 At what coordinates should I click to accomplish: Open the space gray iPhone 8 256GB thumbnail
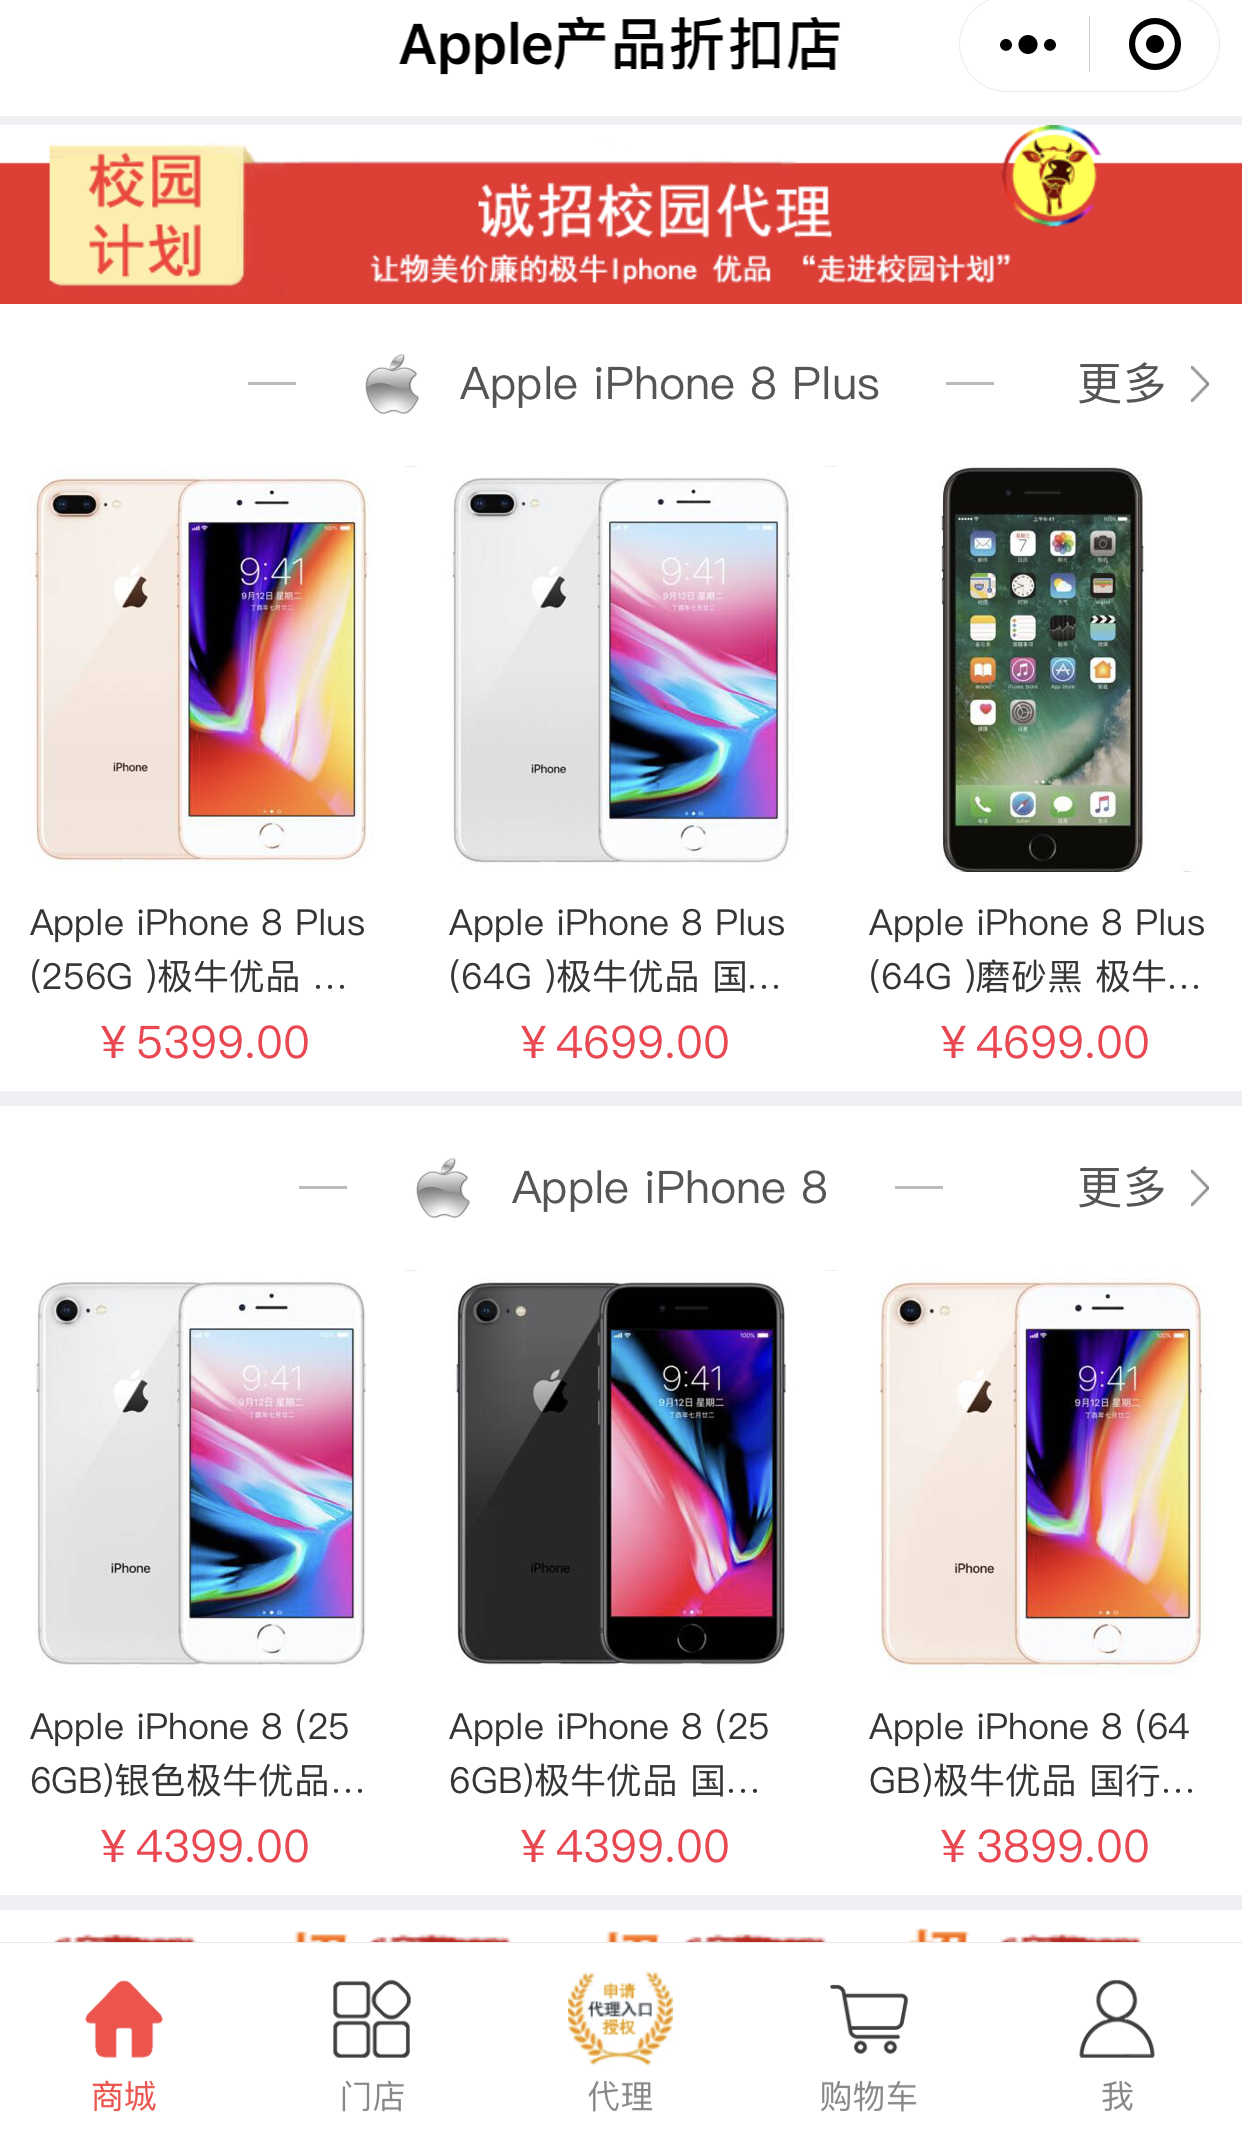(621, 1472)
